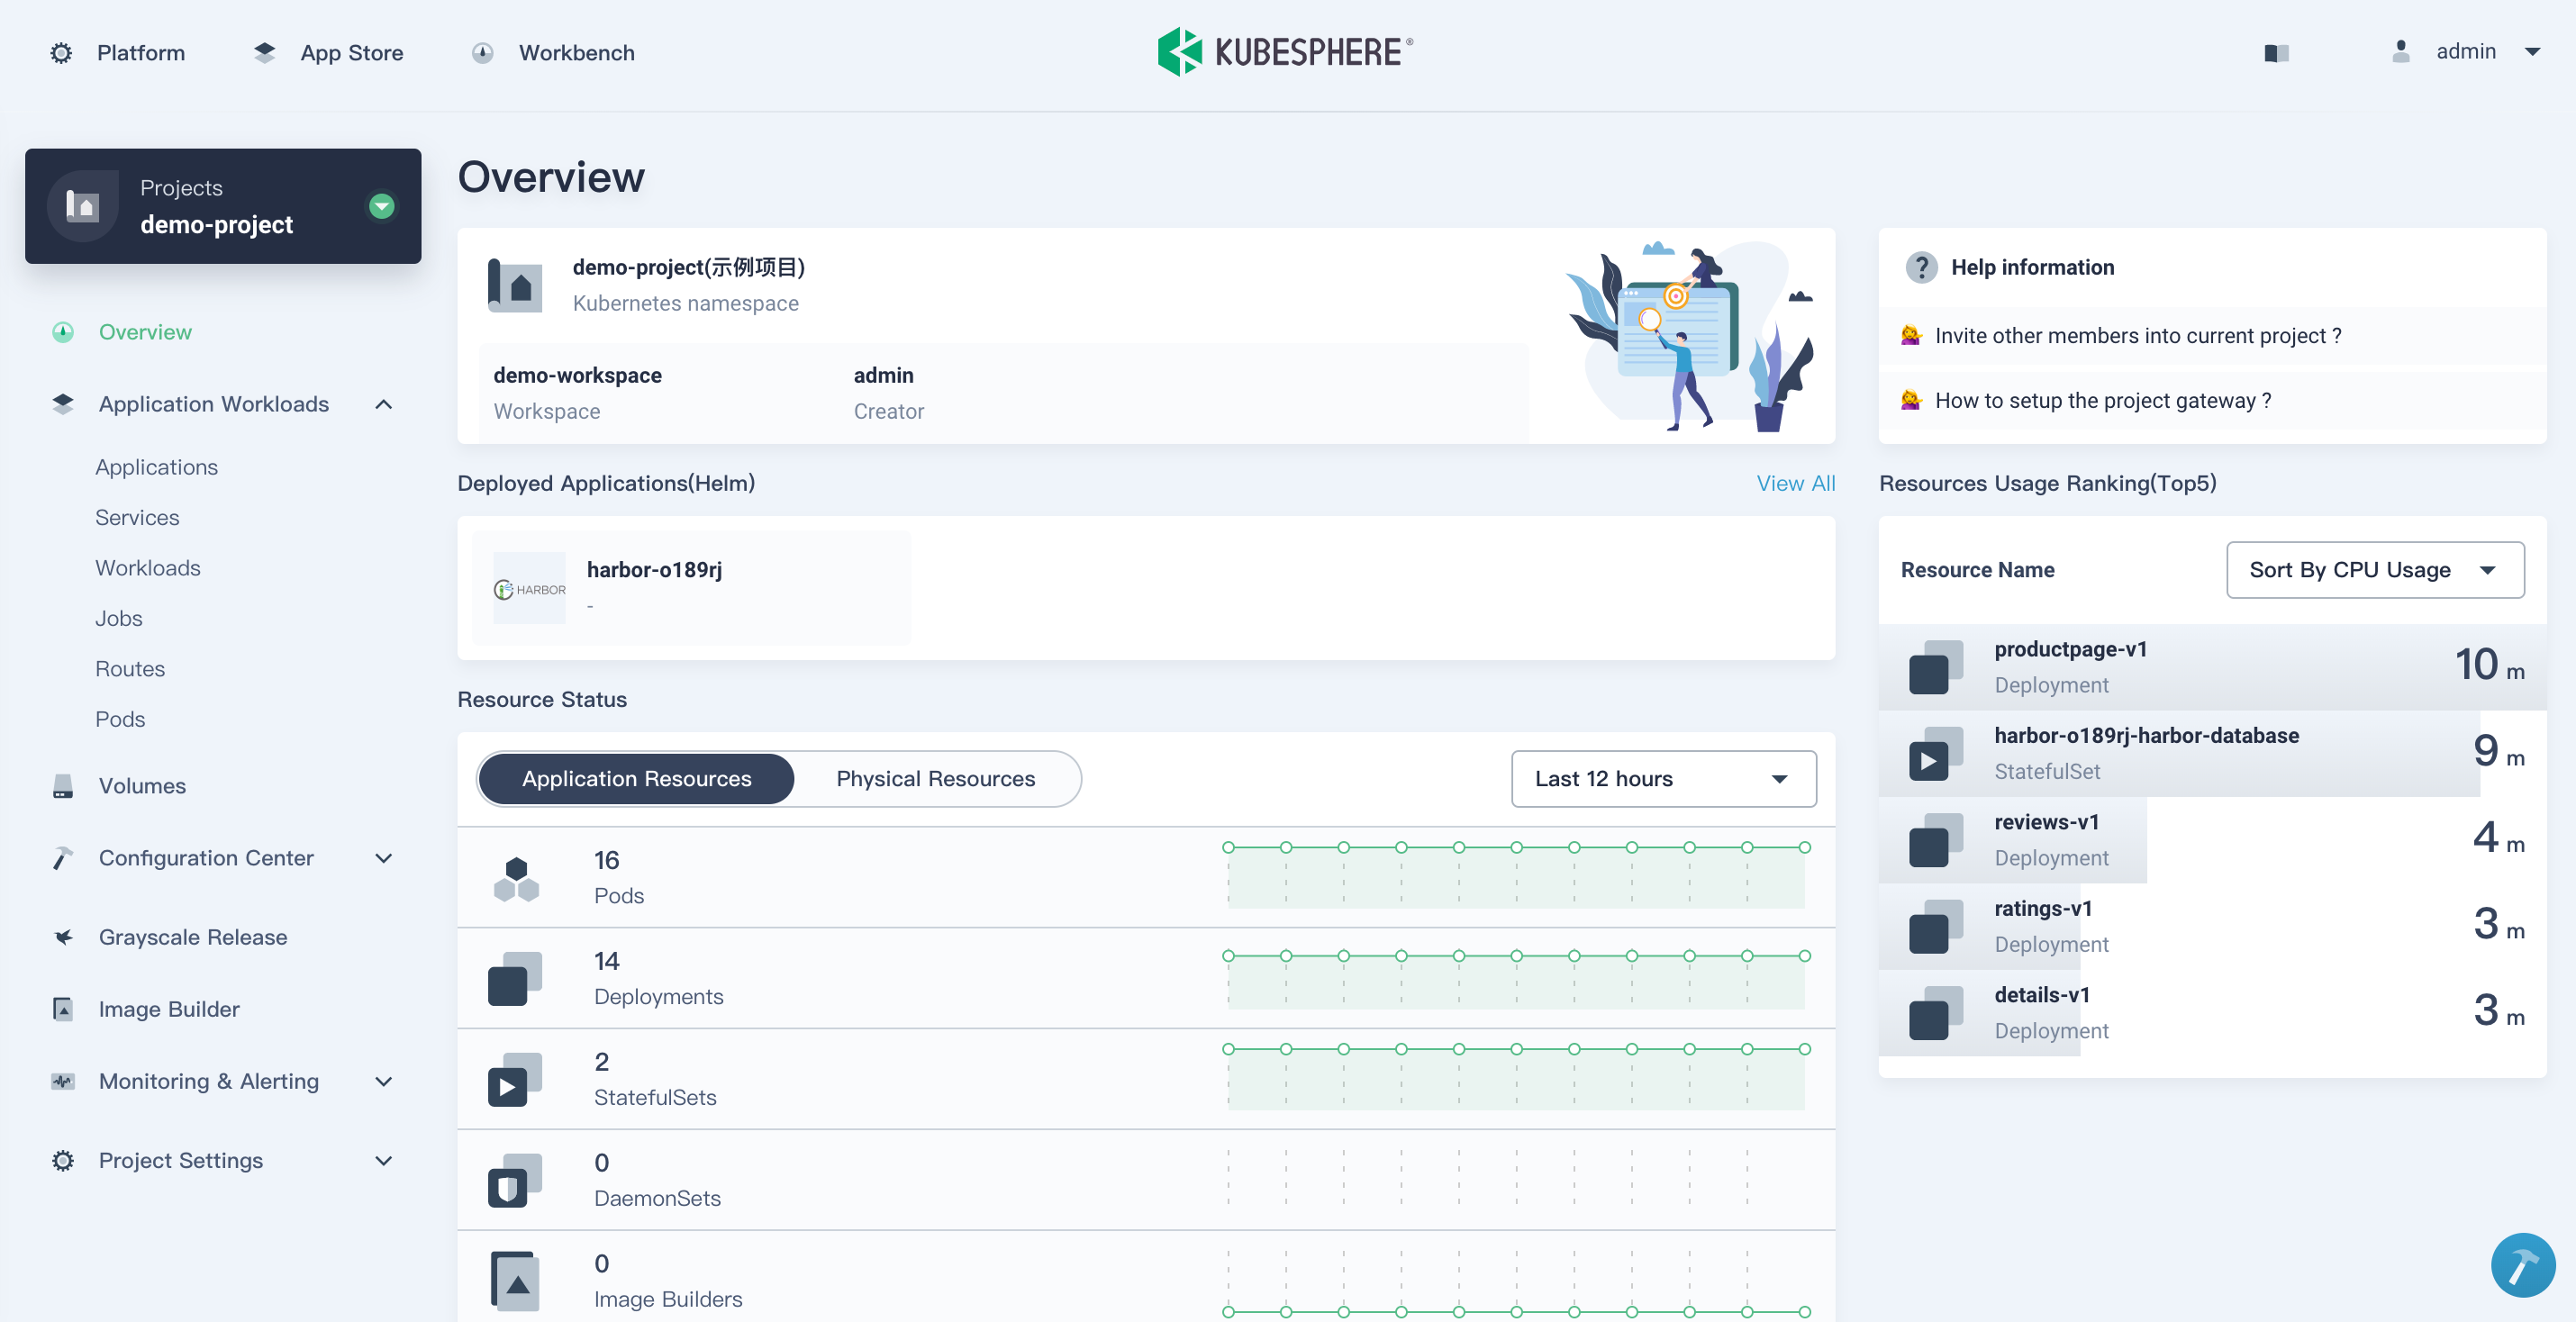Click the View All link for deployed applications
Screen dimensions: 2576x1322
point(1795,483)
